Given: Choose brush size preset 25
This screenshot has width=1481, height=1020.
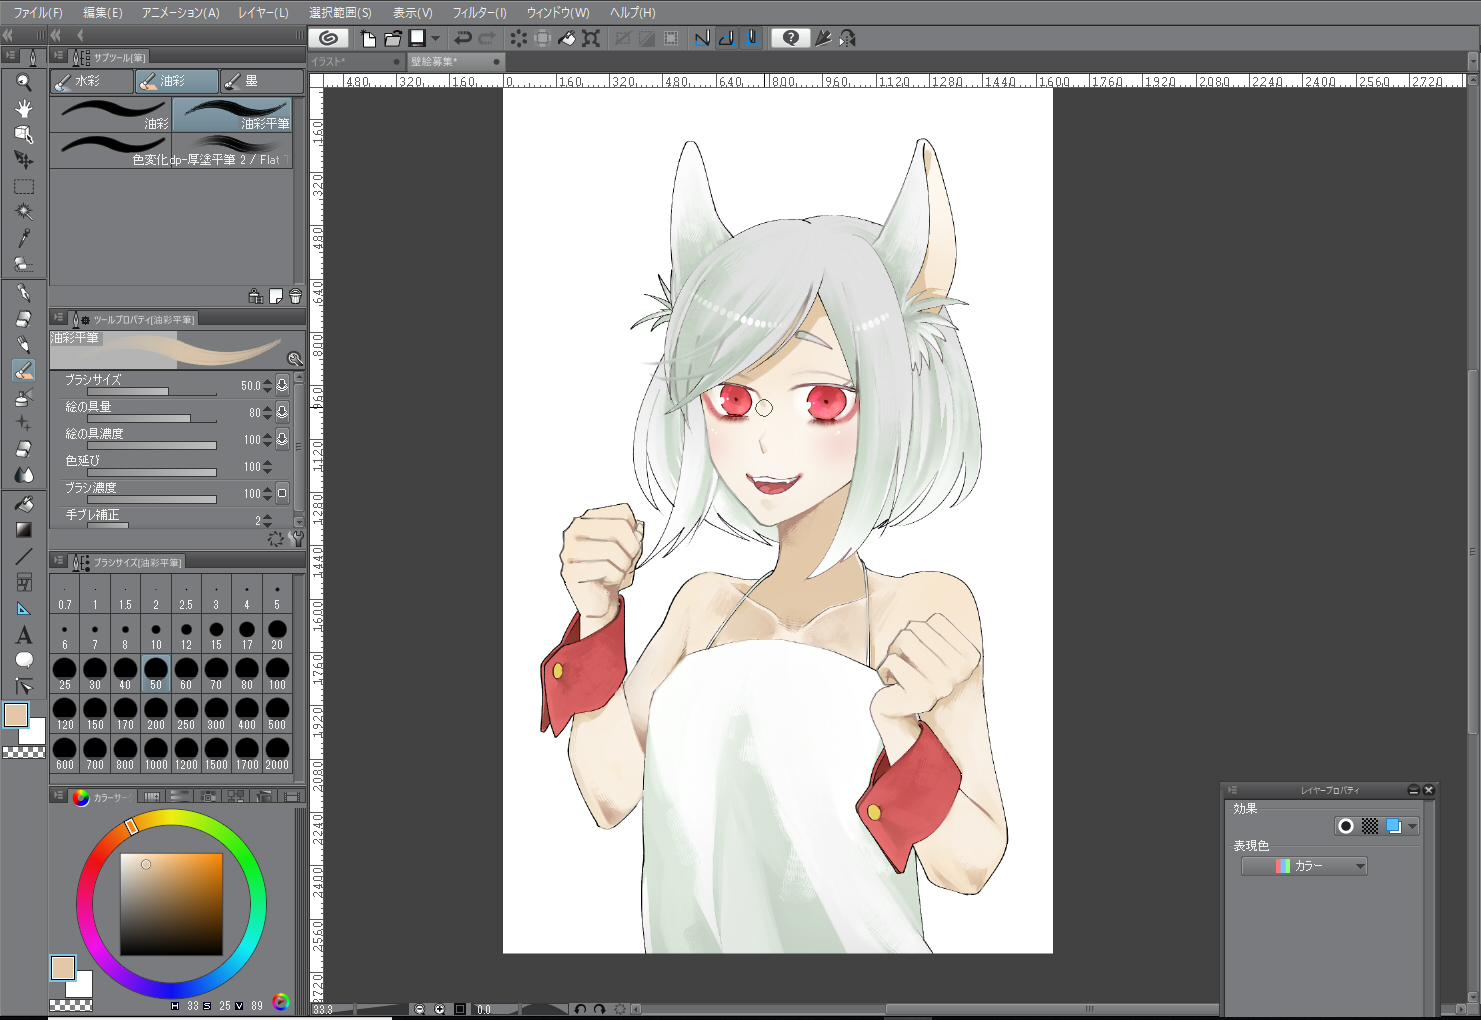Looking at the screenshot, I should pos(65,674).
